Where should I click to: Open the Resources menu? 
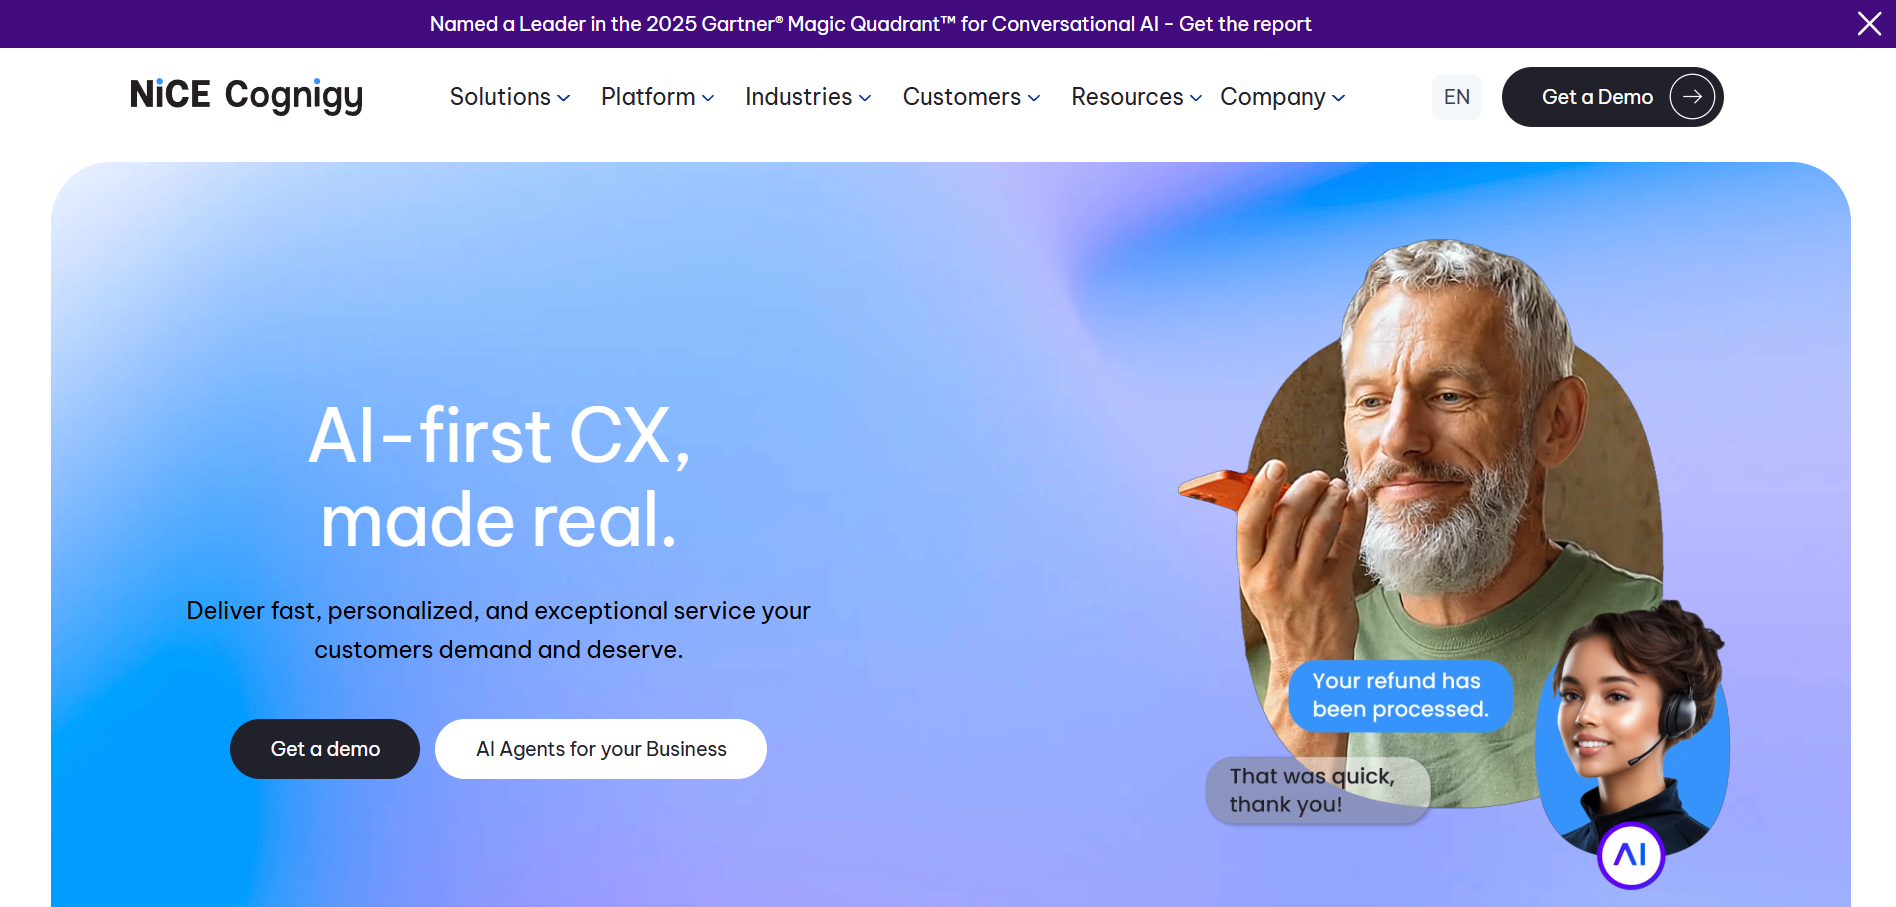[x=1136, y=97]
